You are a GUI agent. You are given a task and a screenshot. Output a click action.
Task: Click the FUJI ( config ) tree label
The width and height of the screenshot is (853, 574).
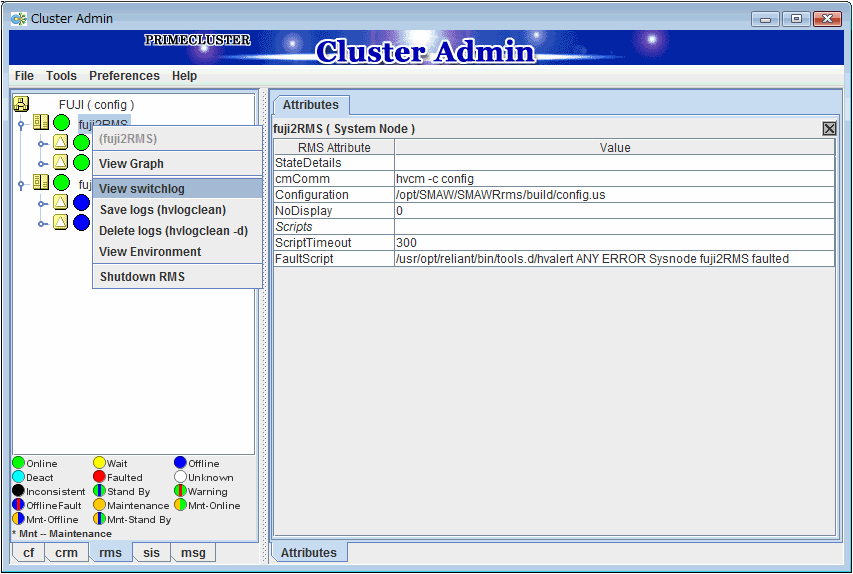96,104
